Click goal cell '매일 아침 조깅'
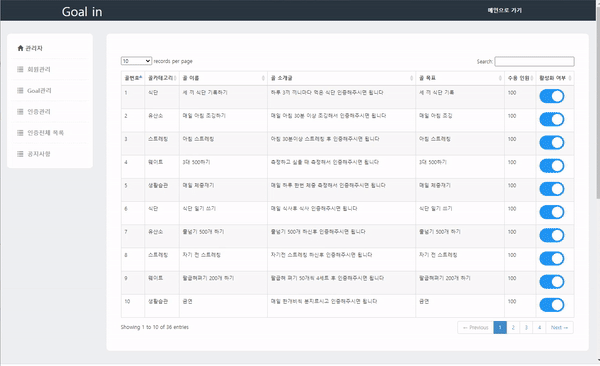The width and height of the screenshot is (600, 366). (435, 116)
